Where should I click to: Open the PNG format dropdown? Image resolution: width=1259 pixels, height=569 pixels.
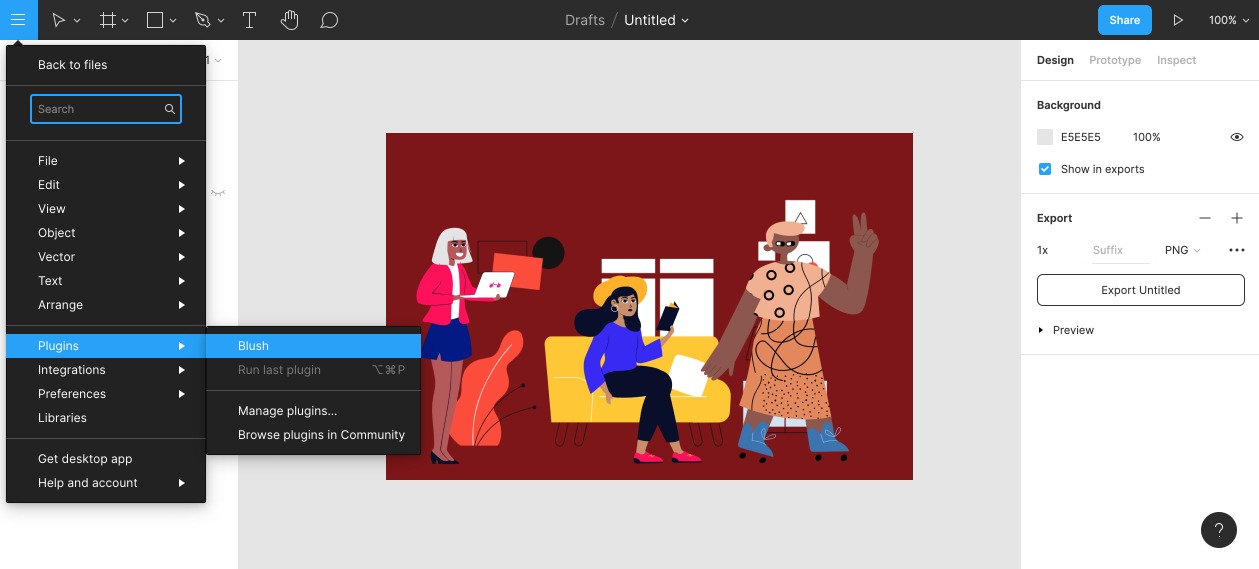(x=1182, y=250)
